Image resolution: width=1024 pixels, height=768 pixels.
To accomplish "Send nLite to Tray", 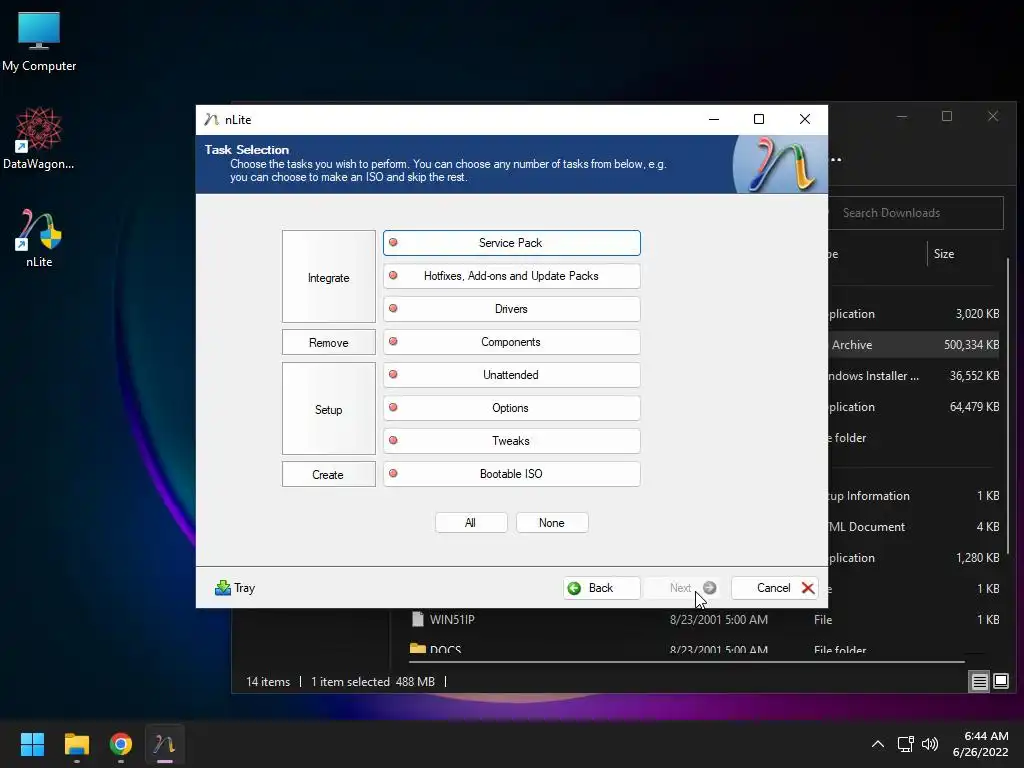I will (235, 588).
